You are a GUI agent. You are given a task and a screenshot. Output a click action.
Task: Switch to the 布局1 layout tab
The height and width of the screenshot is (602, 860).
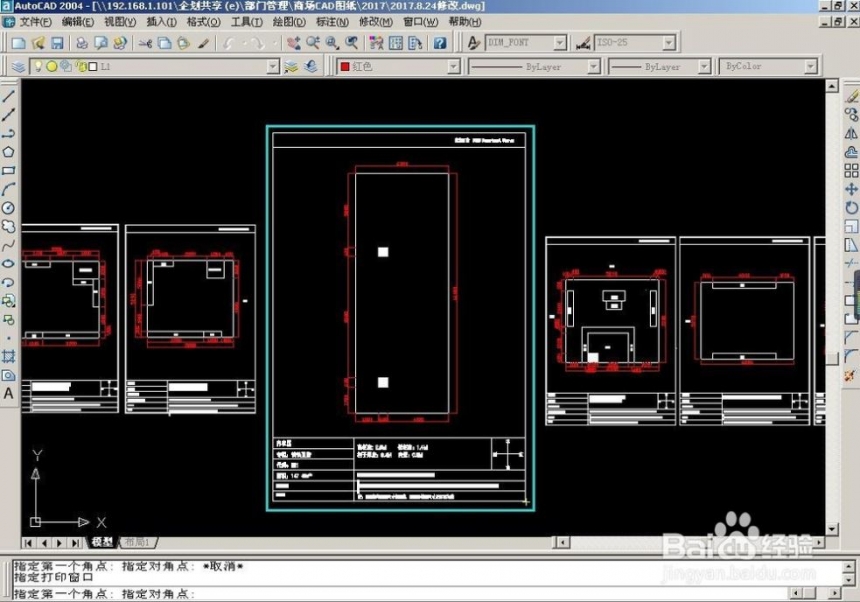[137, 542]
